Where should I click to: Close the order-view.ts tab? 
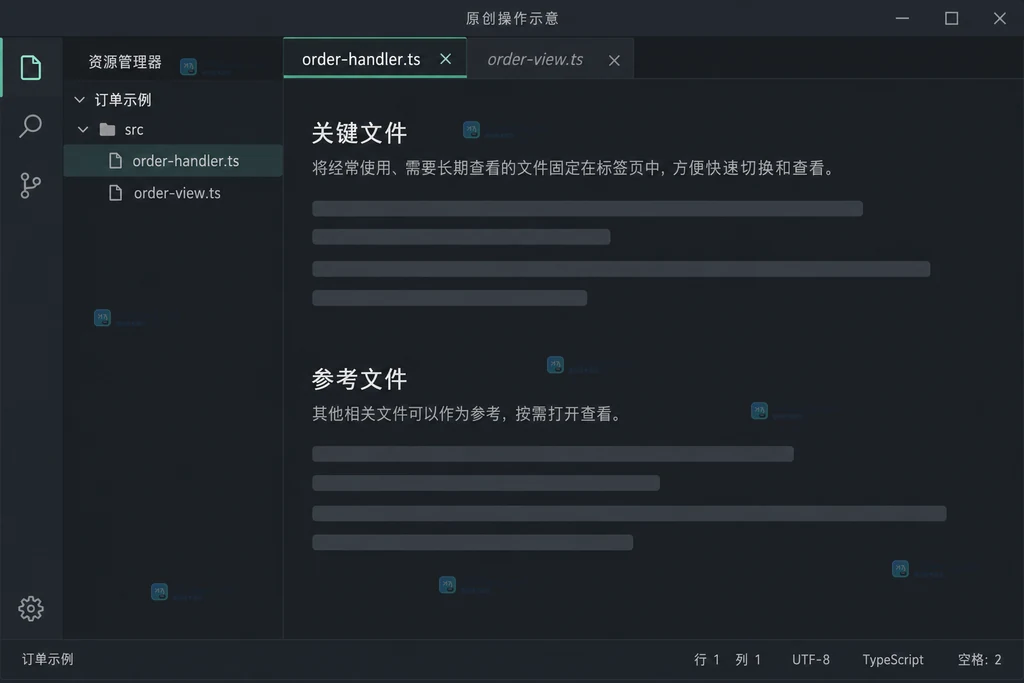point(614,60)
